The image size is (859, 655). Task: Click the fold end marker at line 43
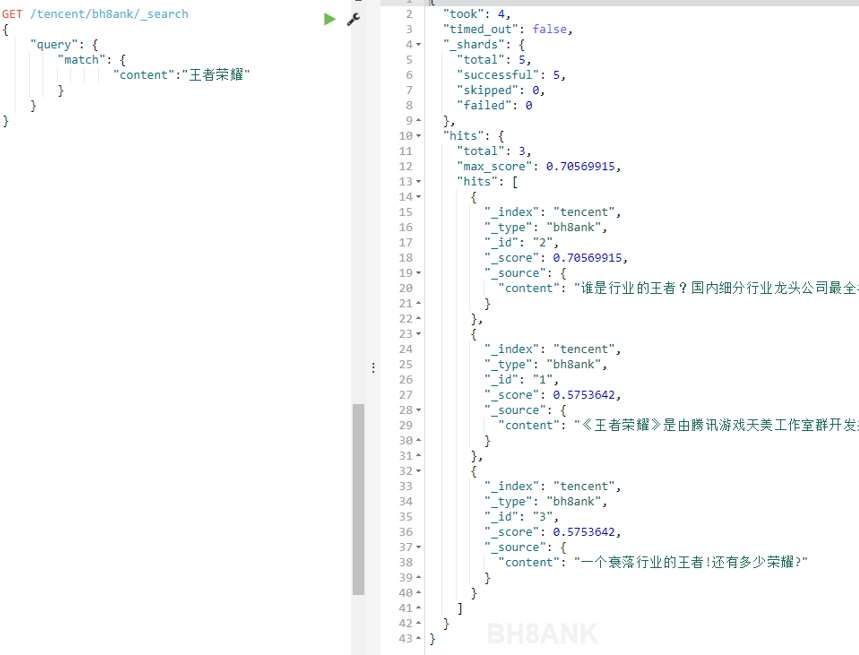coord(419,638)
